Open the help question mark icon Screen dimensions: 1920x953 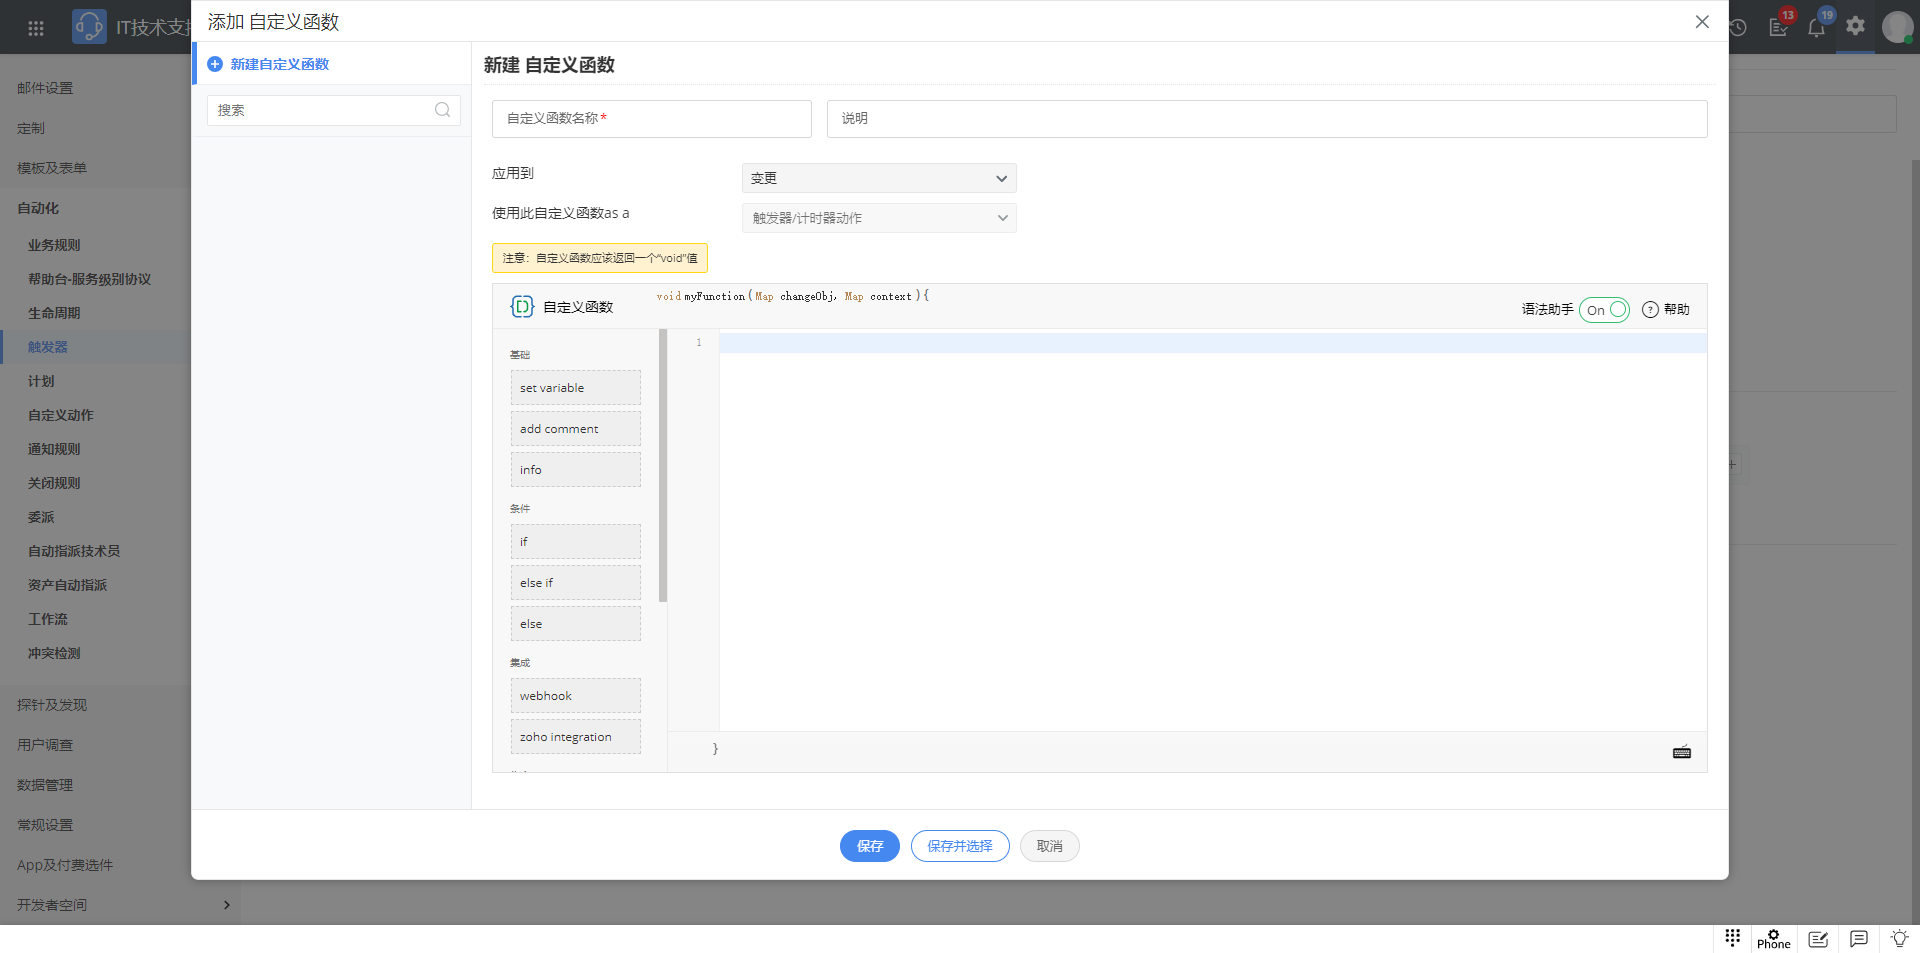(1650, 310)
